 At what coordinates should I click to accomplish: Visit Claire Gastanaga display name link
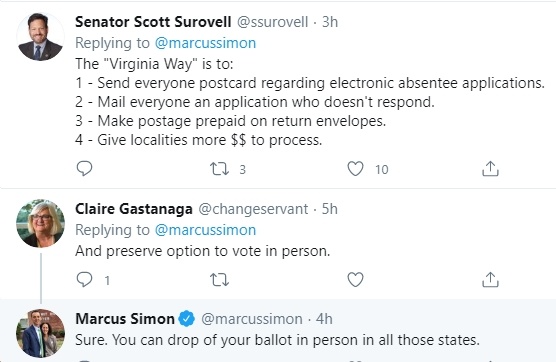134,209
